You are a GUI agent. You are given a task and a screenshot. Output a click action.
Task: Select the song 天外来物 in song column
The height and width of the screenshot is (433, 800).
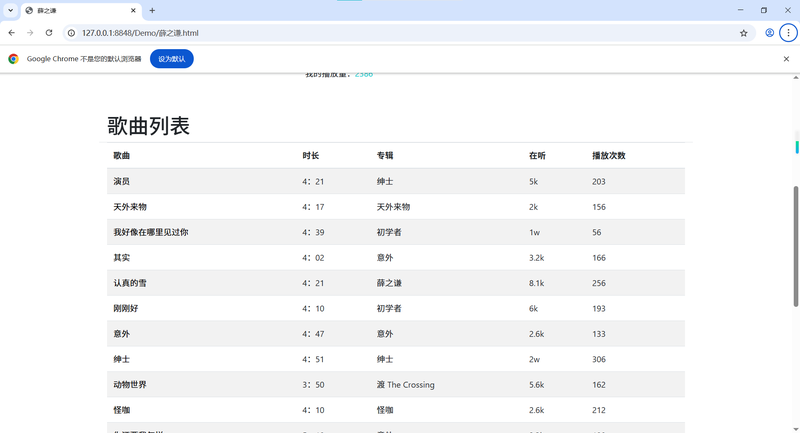click(x=130, y=207)
